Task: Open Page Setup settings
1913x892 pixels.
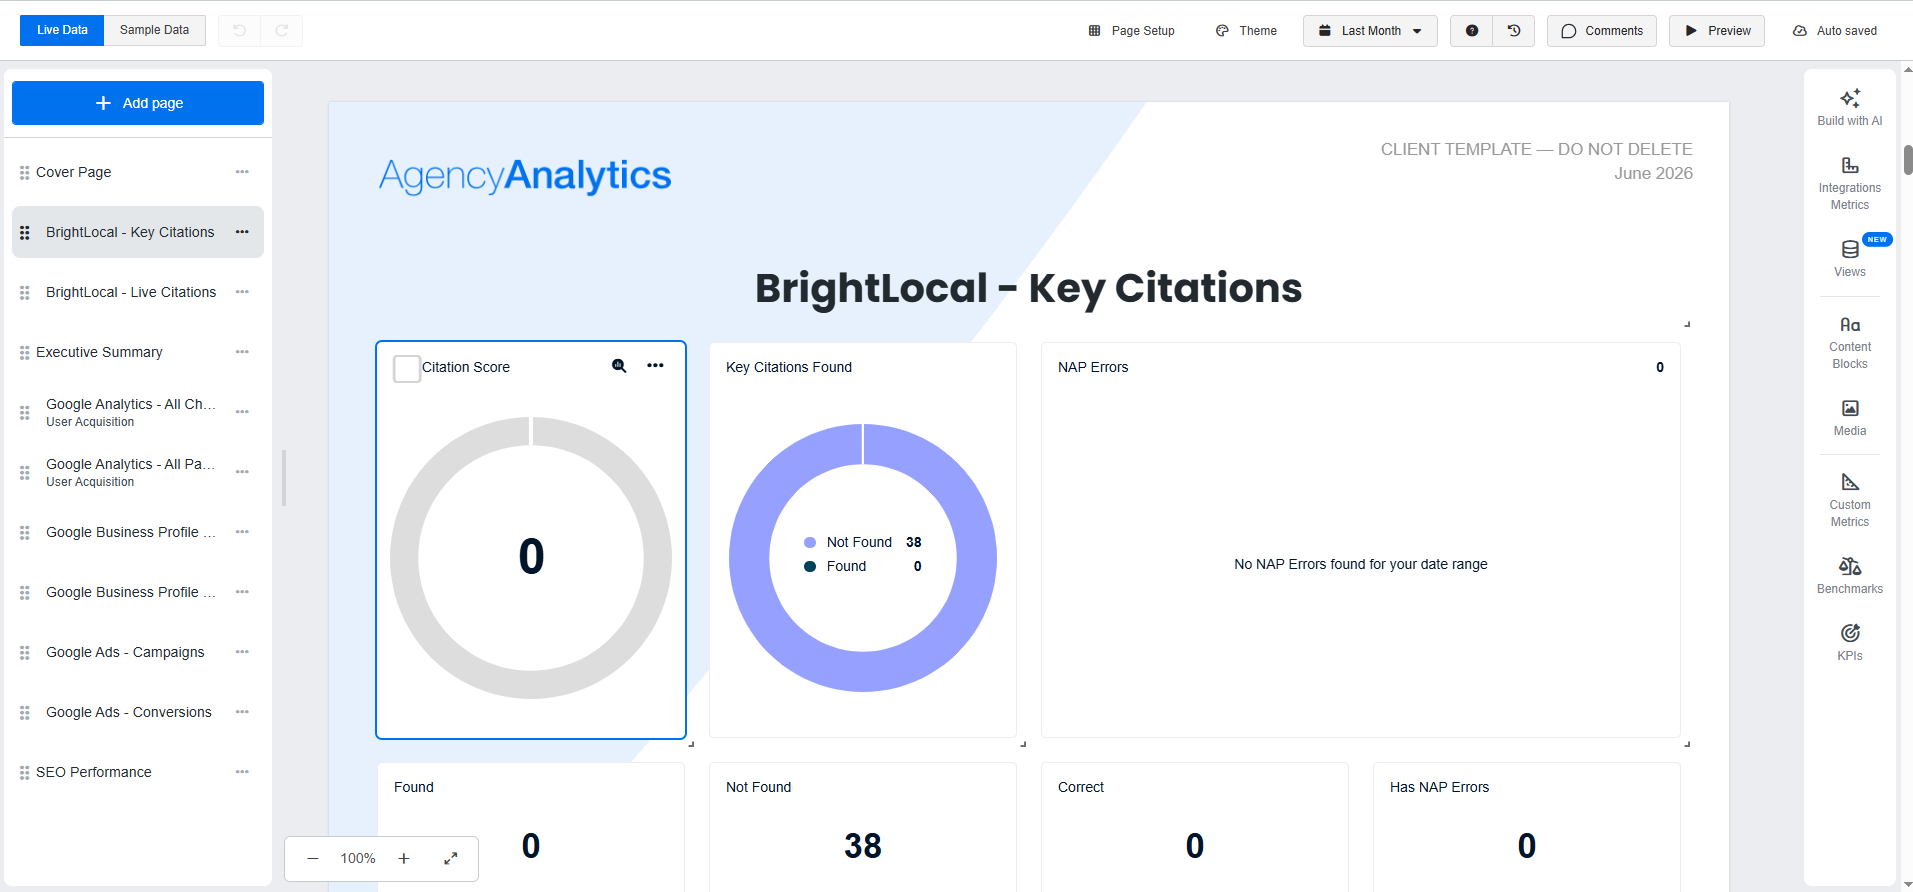Action: coord(1131,31)
